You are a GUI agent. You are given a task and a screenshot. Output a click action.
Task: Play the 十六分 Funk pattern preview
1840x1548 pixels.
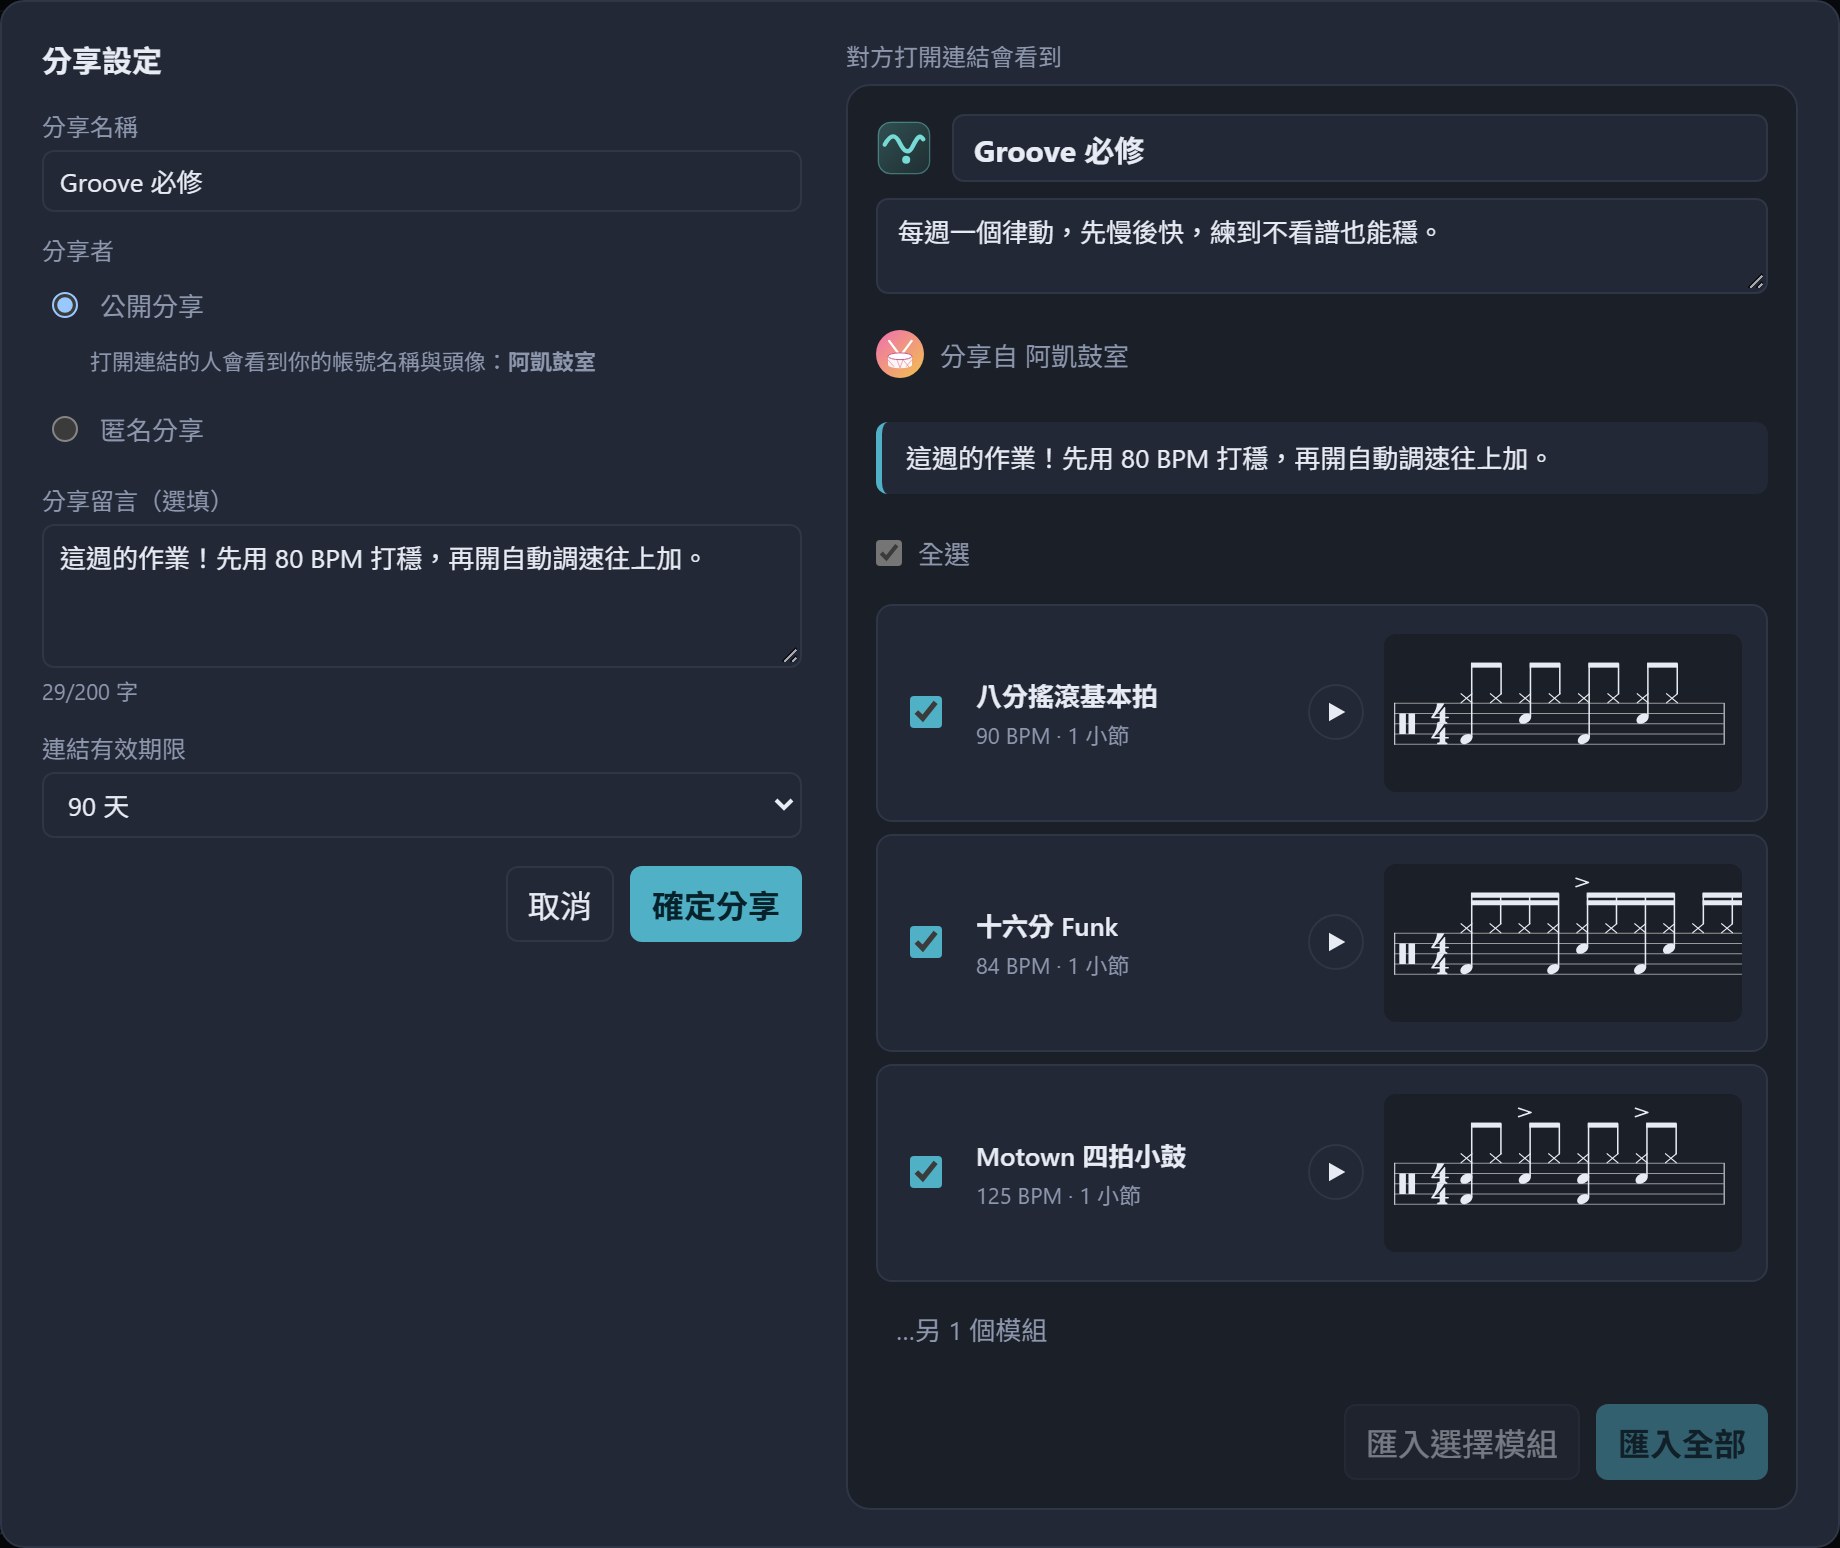pos(1335,942)
